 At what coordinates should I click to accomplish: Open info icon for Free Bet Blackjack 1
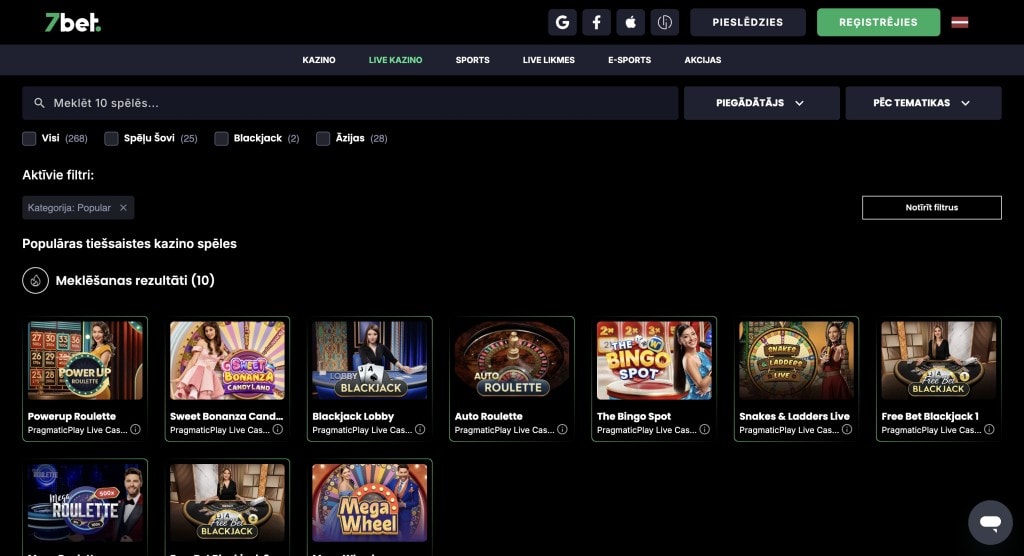click(x=989, y=429)
